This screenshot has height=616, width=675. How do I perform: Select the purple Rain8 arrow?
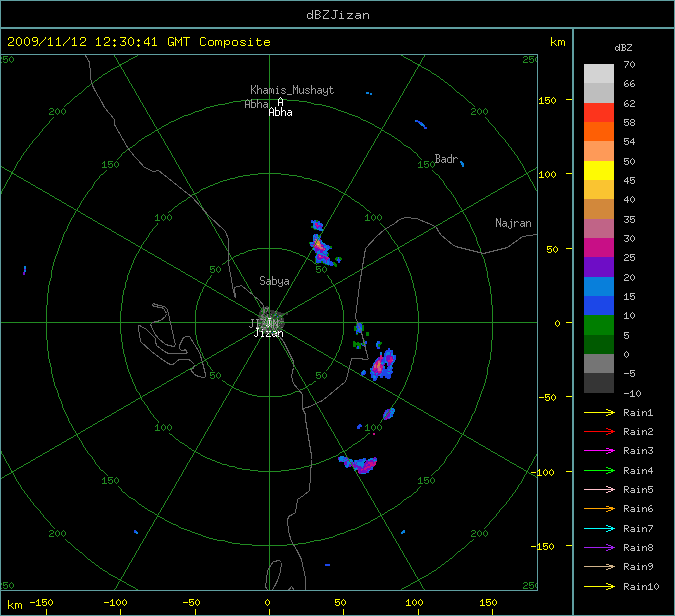599,548
